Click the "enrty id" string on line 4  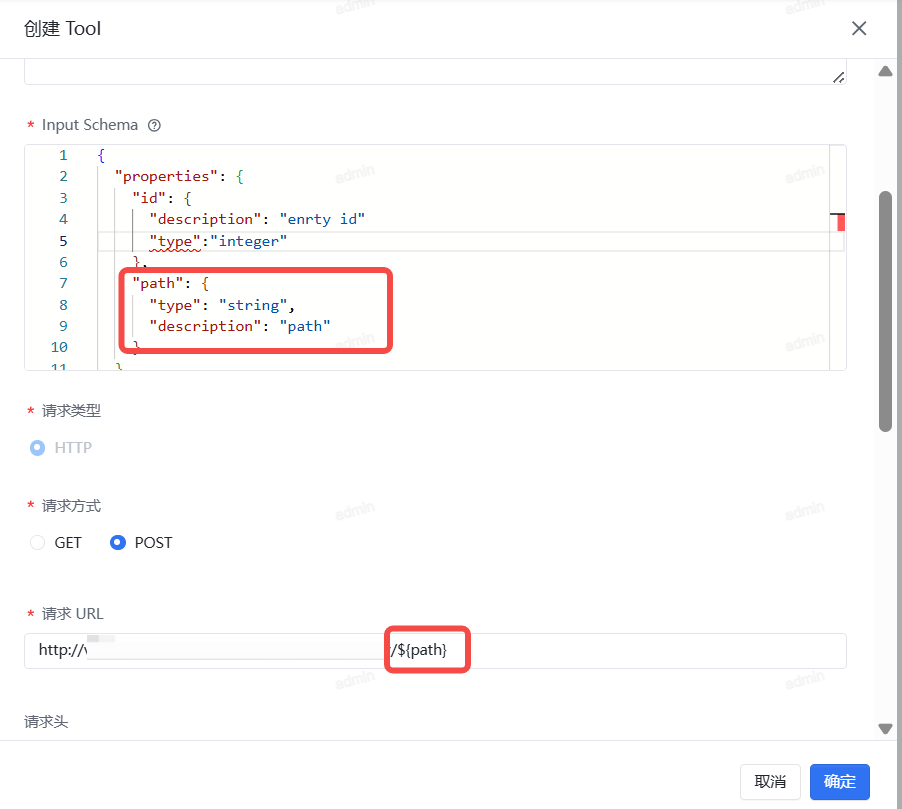pyautogui.click(x=322, y=219)
